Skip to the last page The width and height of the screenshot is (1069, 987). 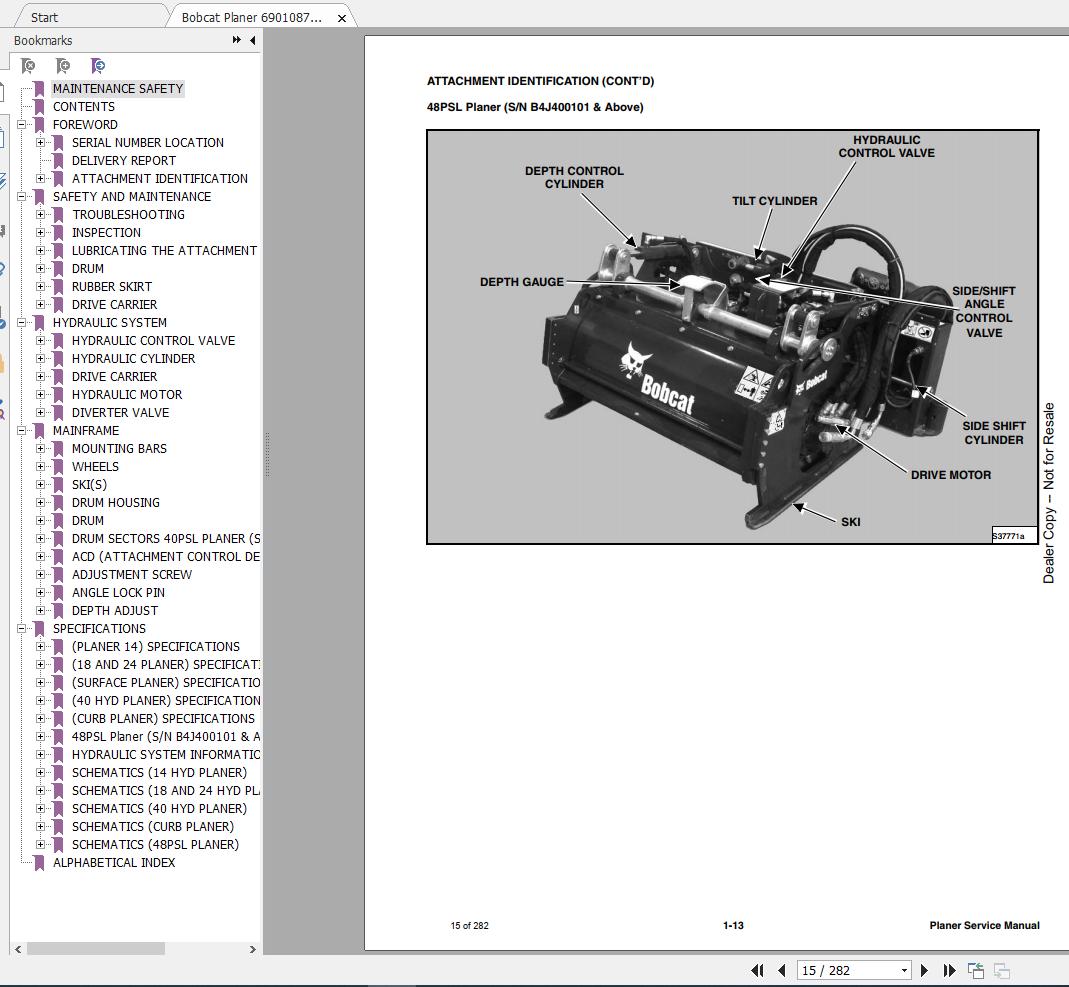click(x=948, y=970)
